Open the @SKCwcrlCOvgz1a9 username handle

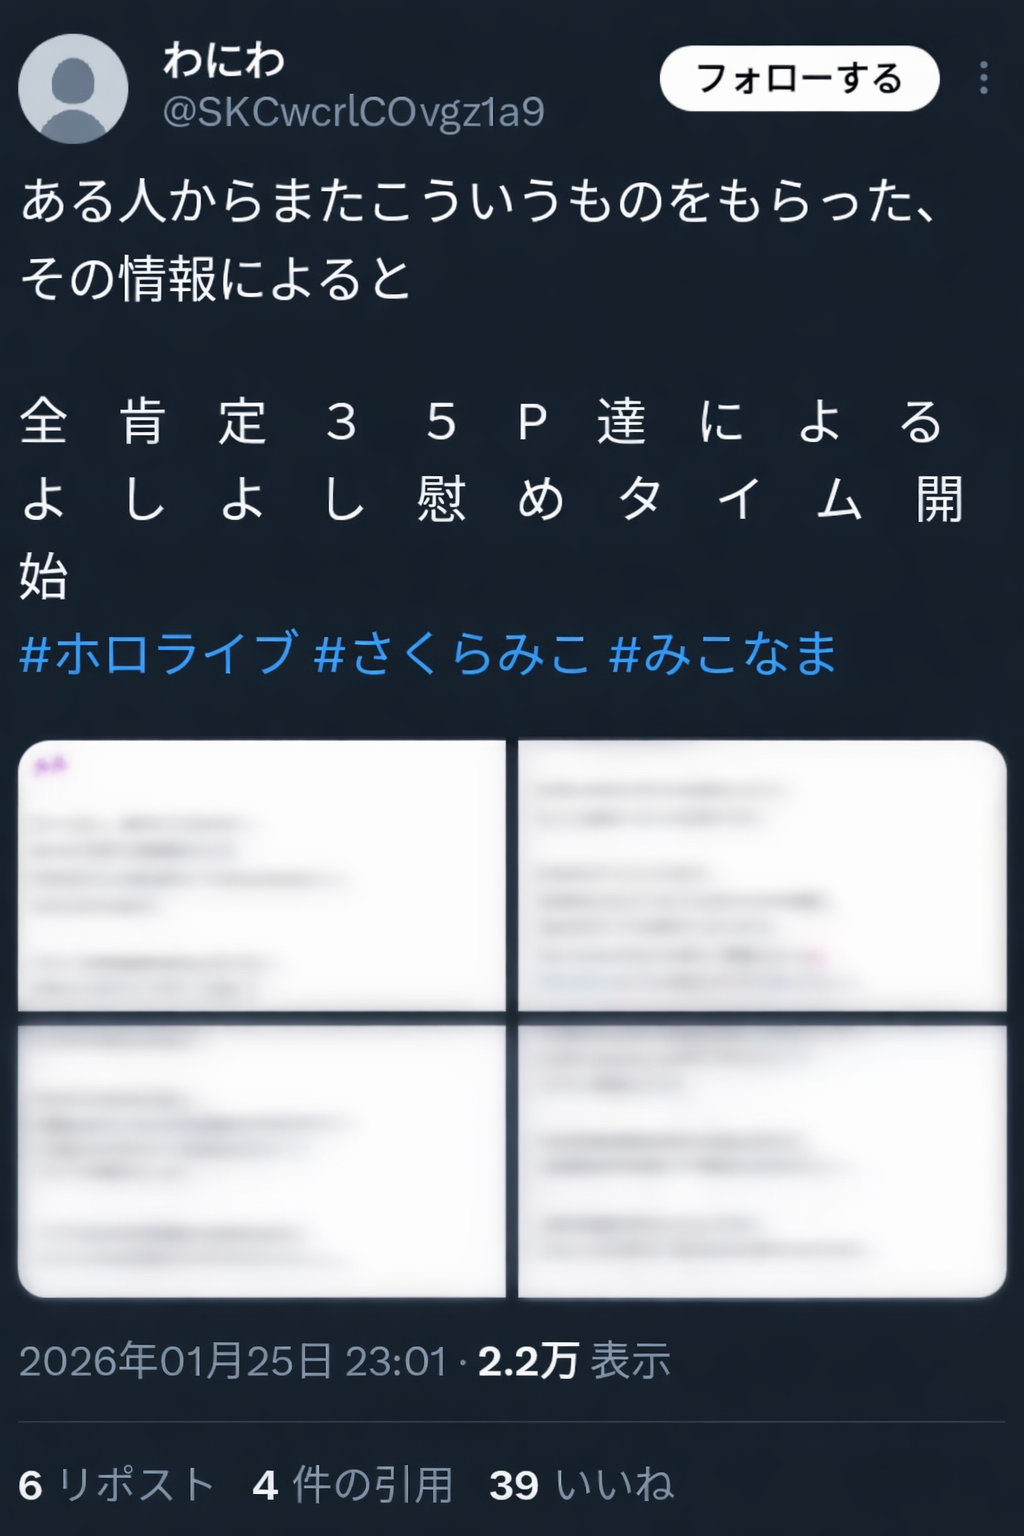[x=353, y=112]
